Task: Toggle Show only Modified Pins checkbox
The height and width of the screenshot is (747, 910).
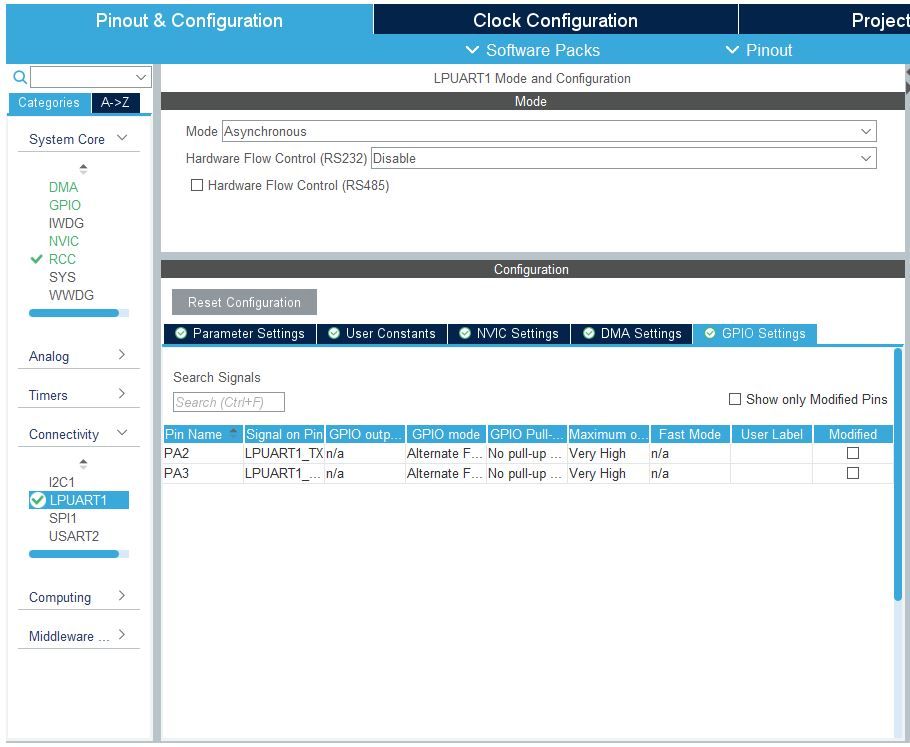Action: click(735, 399)
